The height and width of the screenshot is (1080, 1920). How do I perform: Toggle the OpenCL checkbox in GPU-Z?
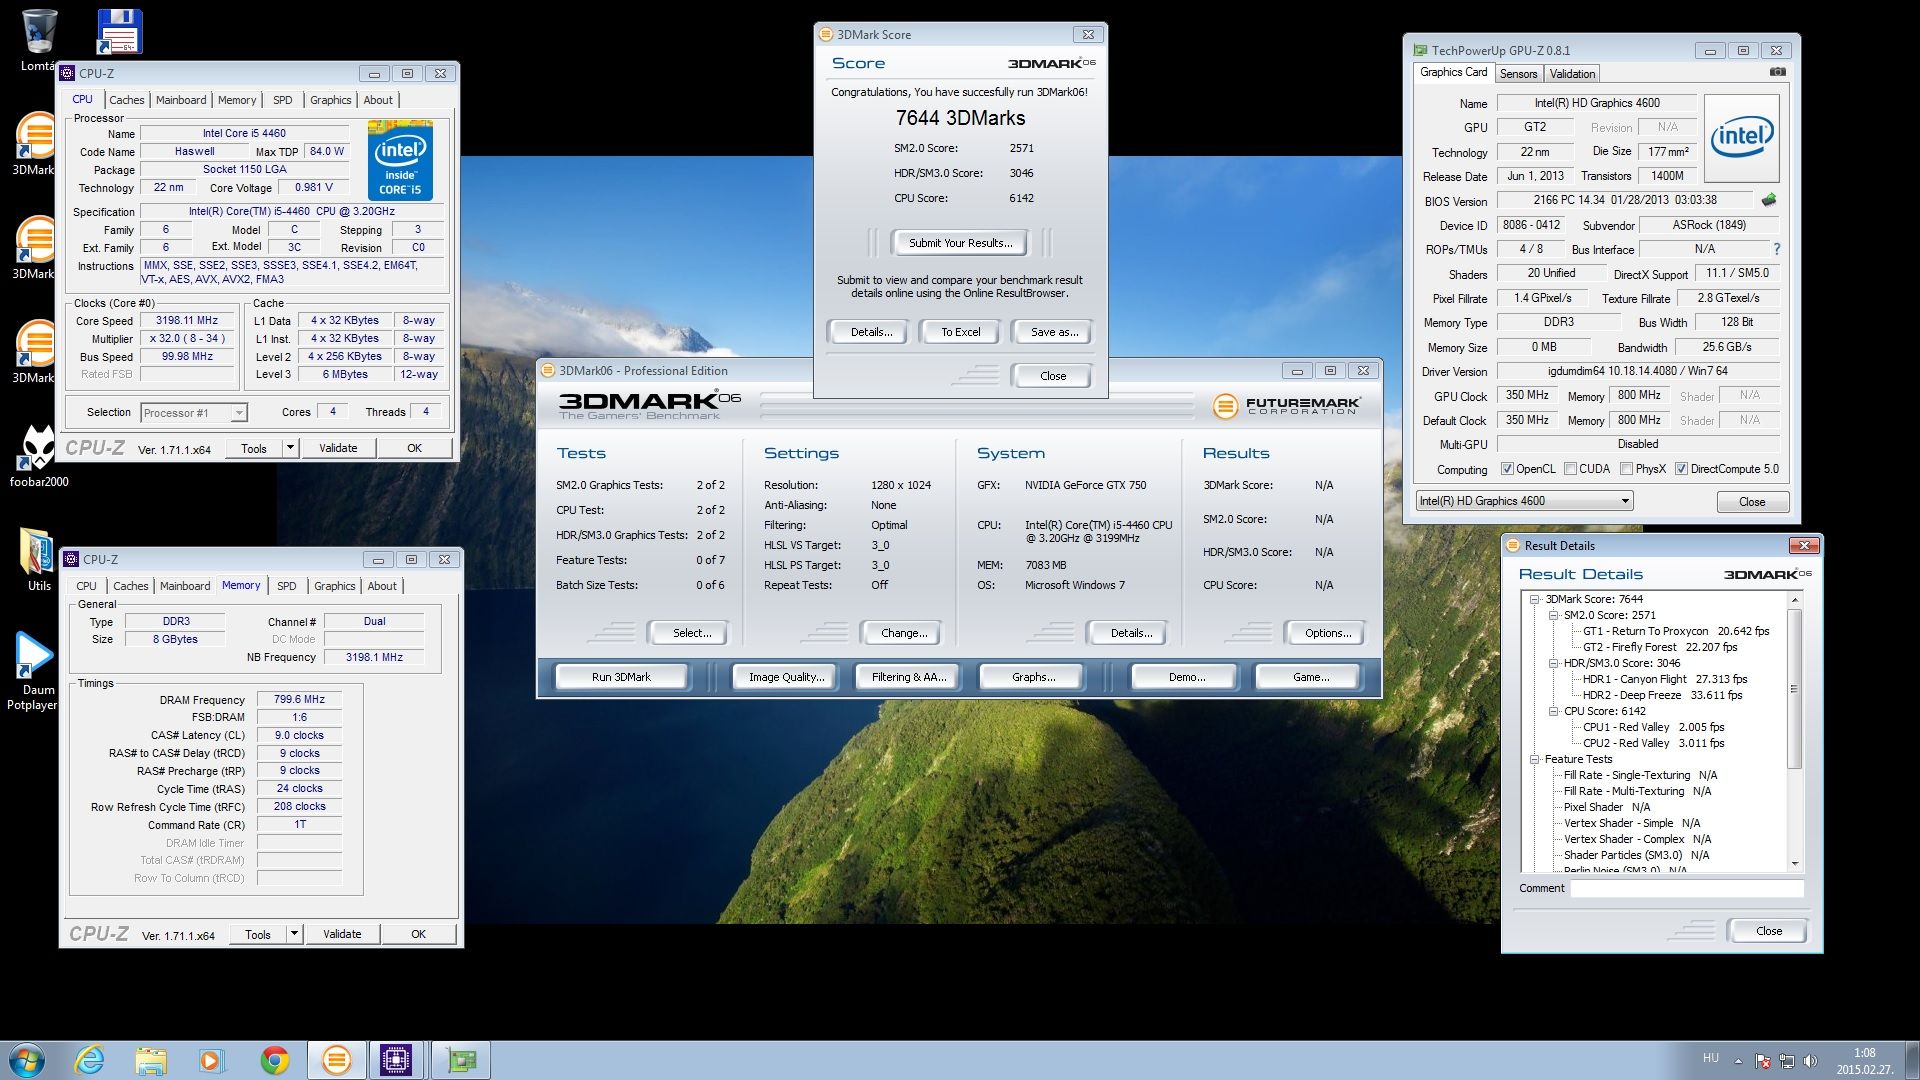(1507, 469)
